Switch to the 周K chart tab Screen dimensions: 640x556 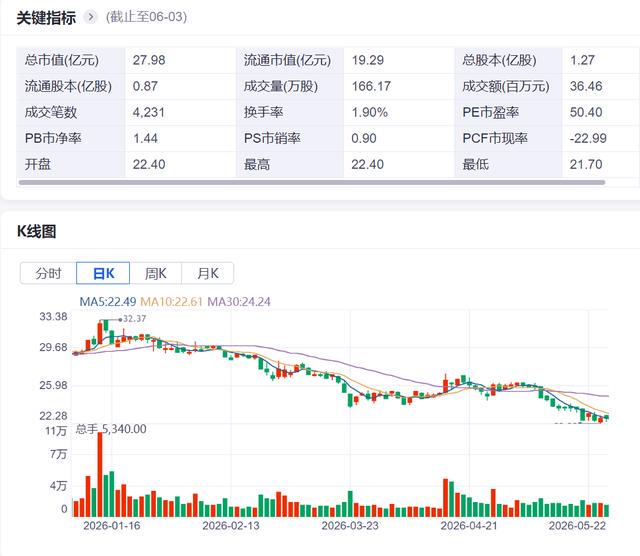pyautogui.click(x=156, y=273)
